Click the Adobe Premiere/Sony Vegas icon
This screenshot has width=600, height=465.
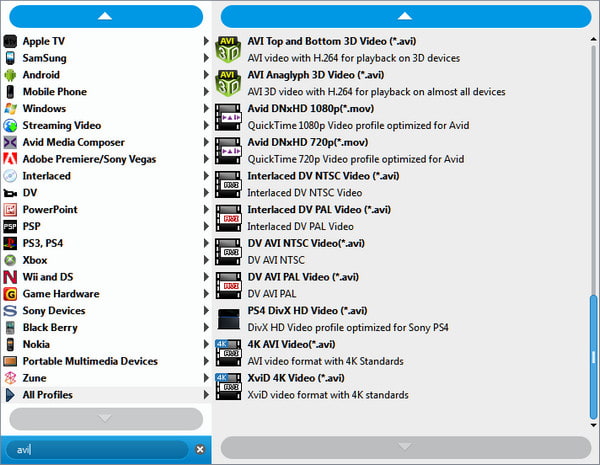(x=10, y=159)
